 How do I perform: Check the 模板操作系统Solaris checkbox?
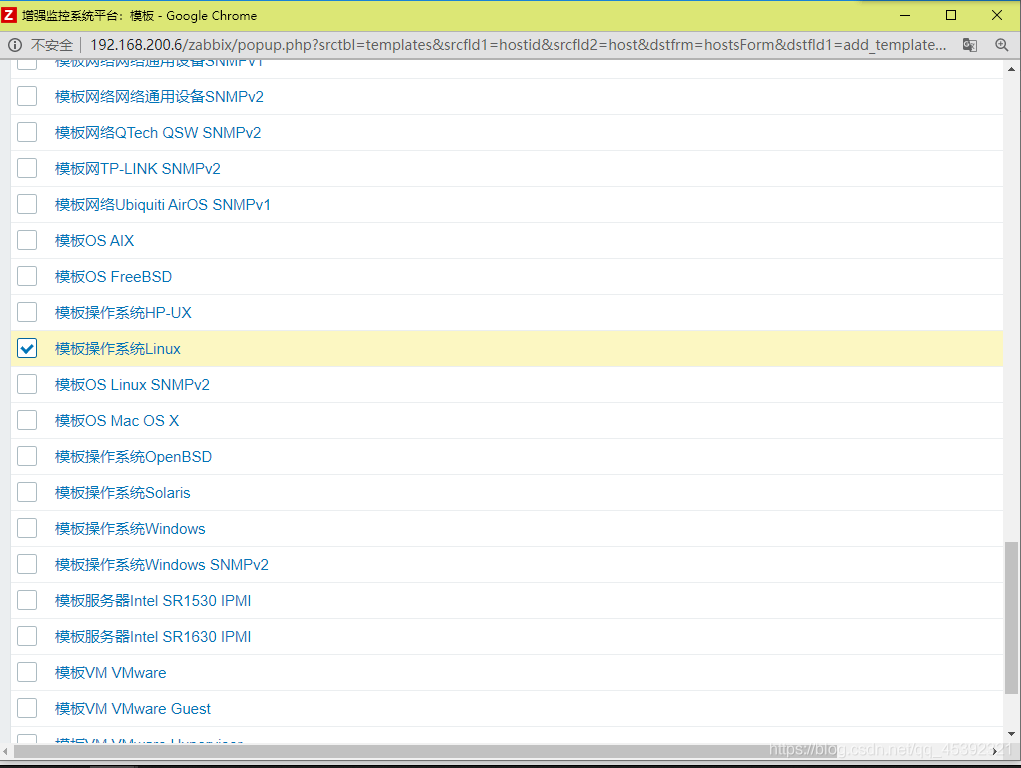[27, 492]
